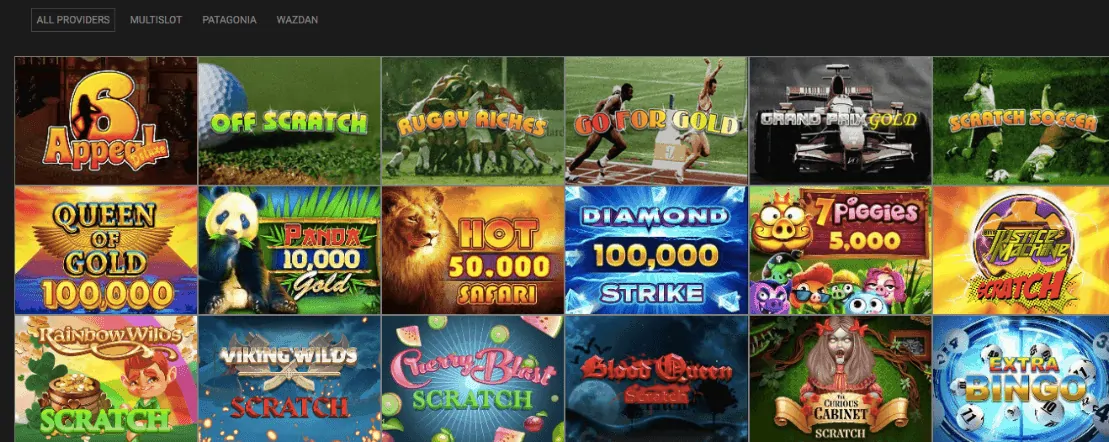Open Grand Prix Gold racing game

(841, 121)
